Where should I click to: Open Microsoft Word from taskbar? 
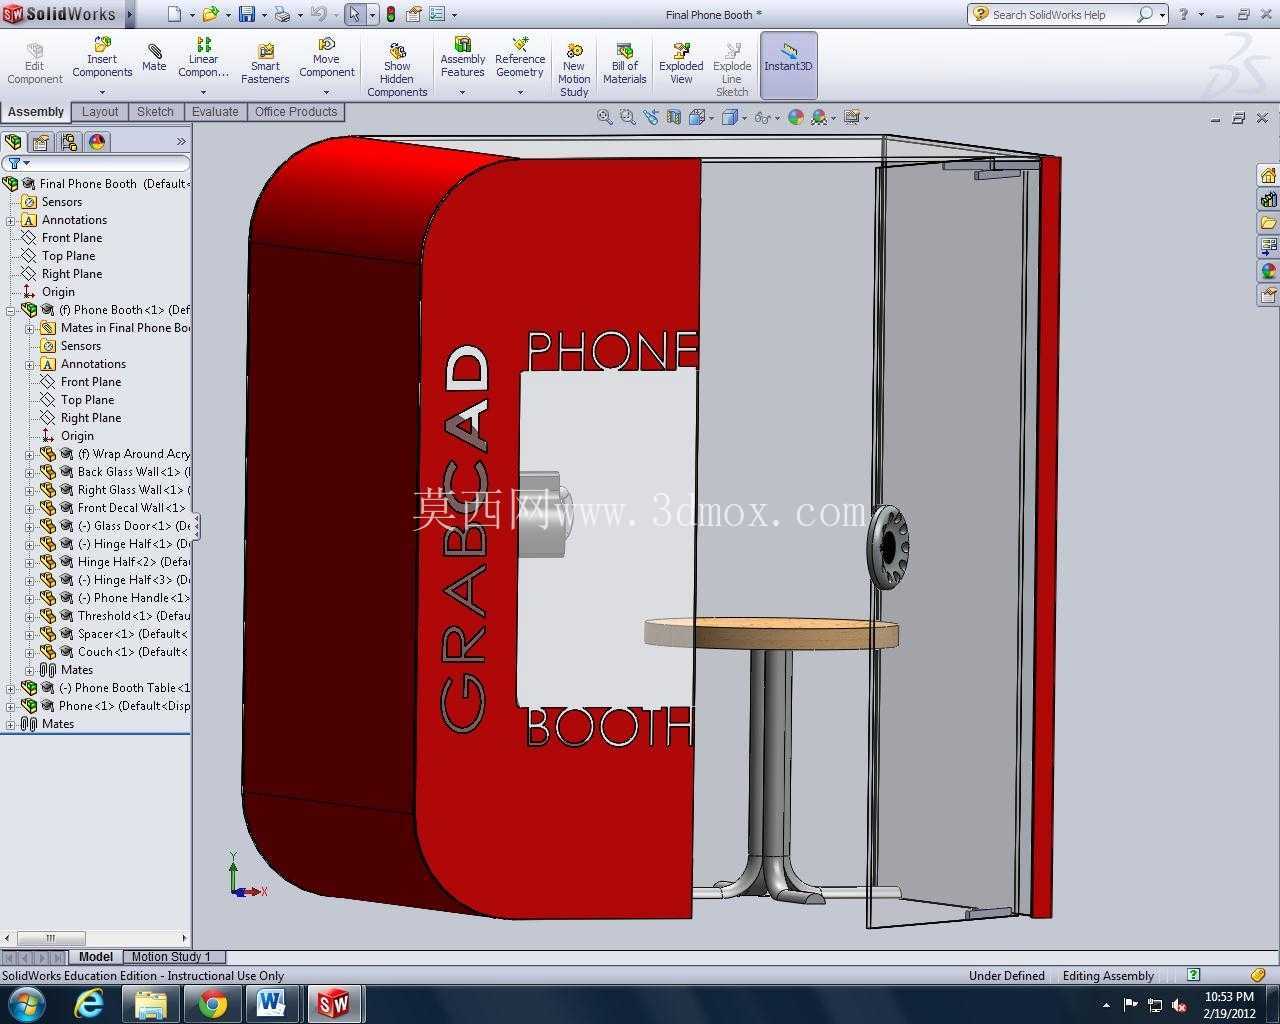(x=271, y=1003)
